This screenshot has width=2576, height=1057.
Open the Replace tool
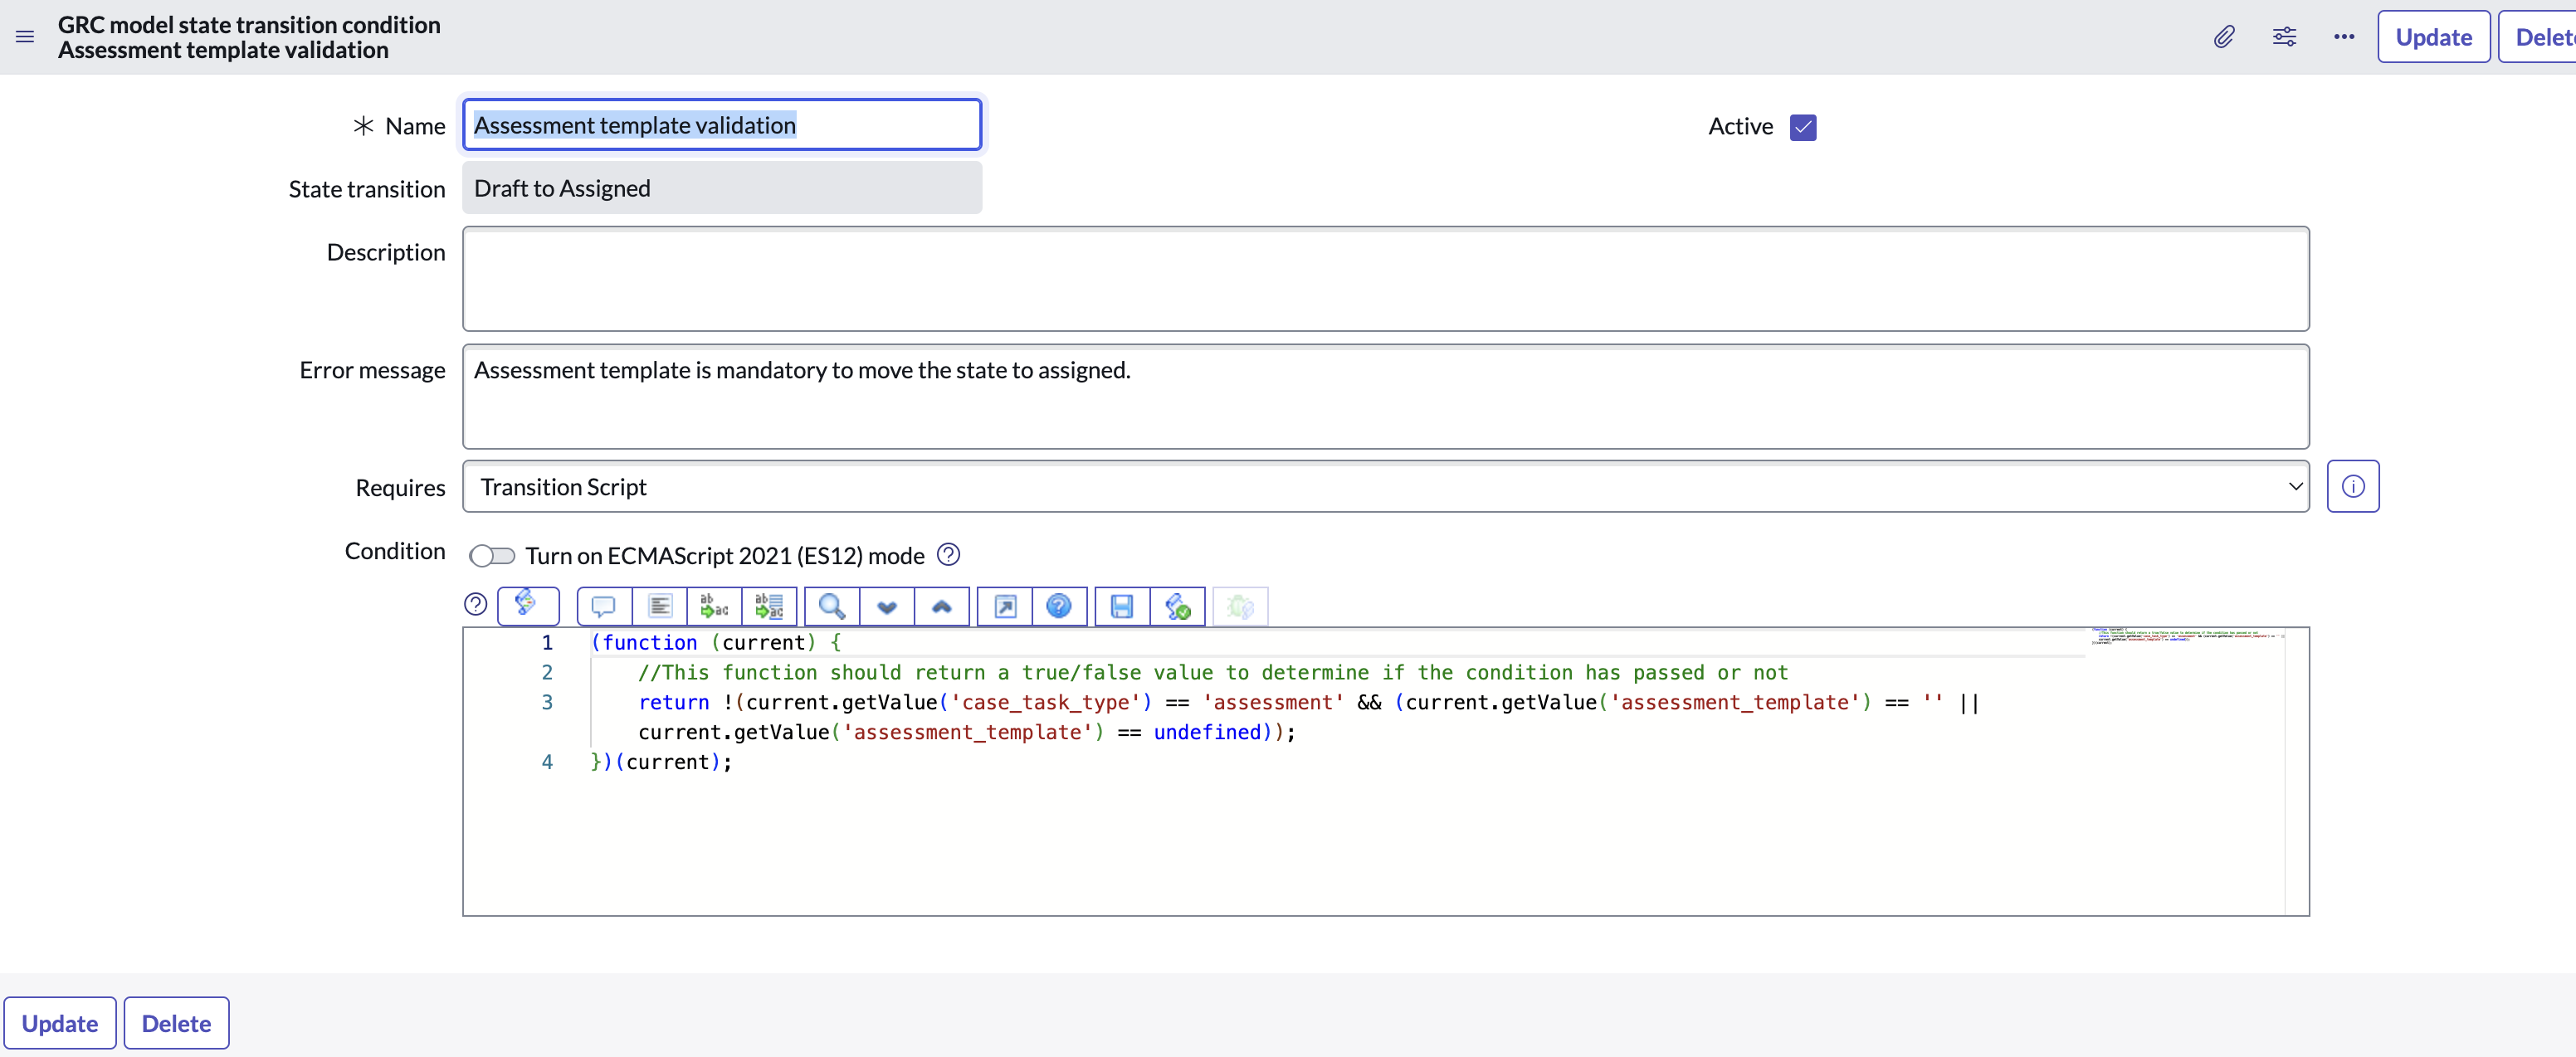[715, 606]
